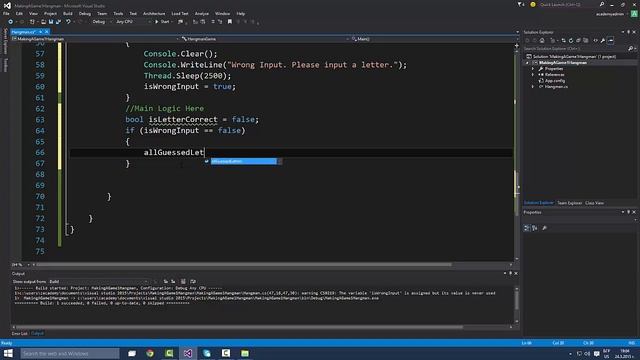This screenshot has width=640, height=360.
Task: Open the Server Explorer side tab
Action: pos(5,41)
